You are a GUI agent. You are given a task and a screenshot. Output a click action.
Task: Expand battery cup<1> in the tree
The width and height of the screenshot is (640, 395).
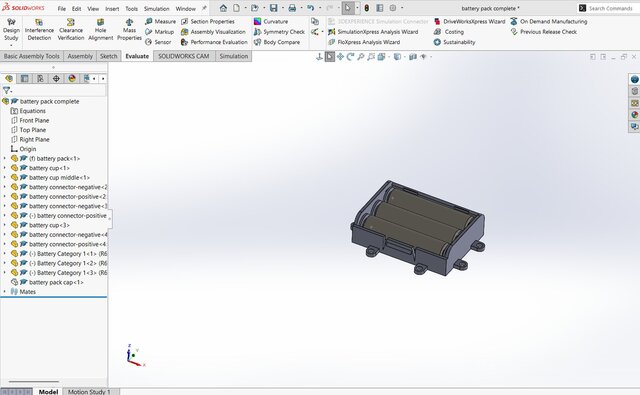coord(4,168)
